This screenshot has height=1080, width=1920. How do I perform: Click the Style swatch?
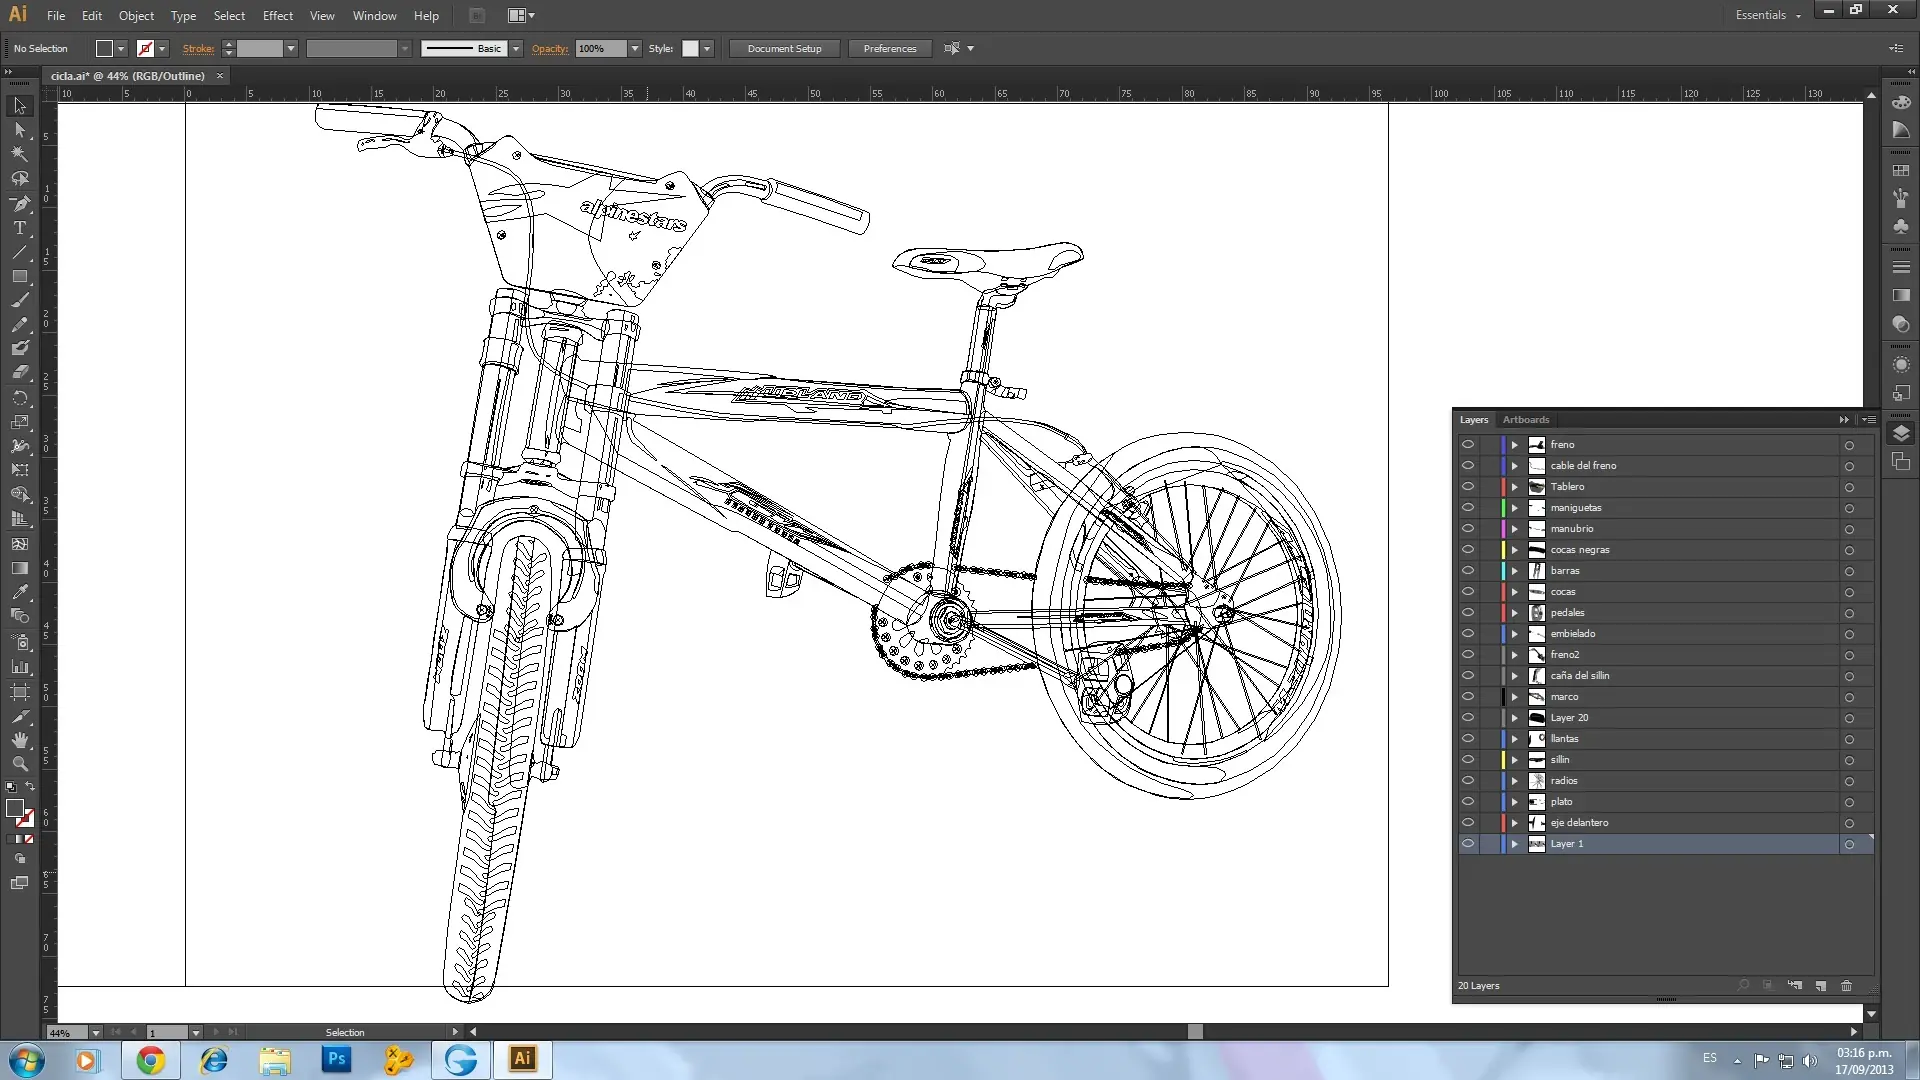(690, 49)
